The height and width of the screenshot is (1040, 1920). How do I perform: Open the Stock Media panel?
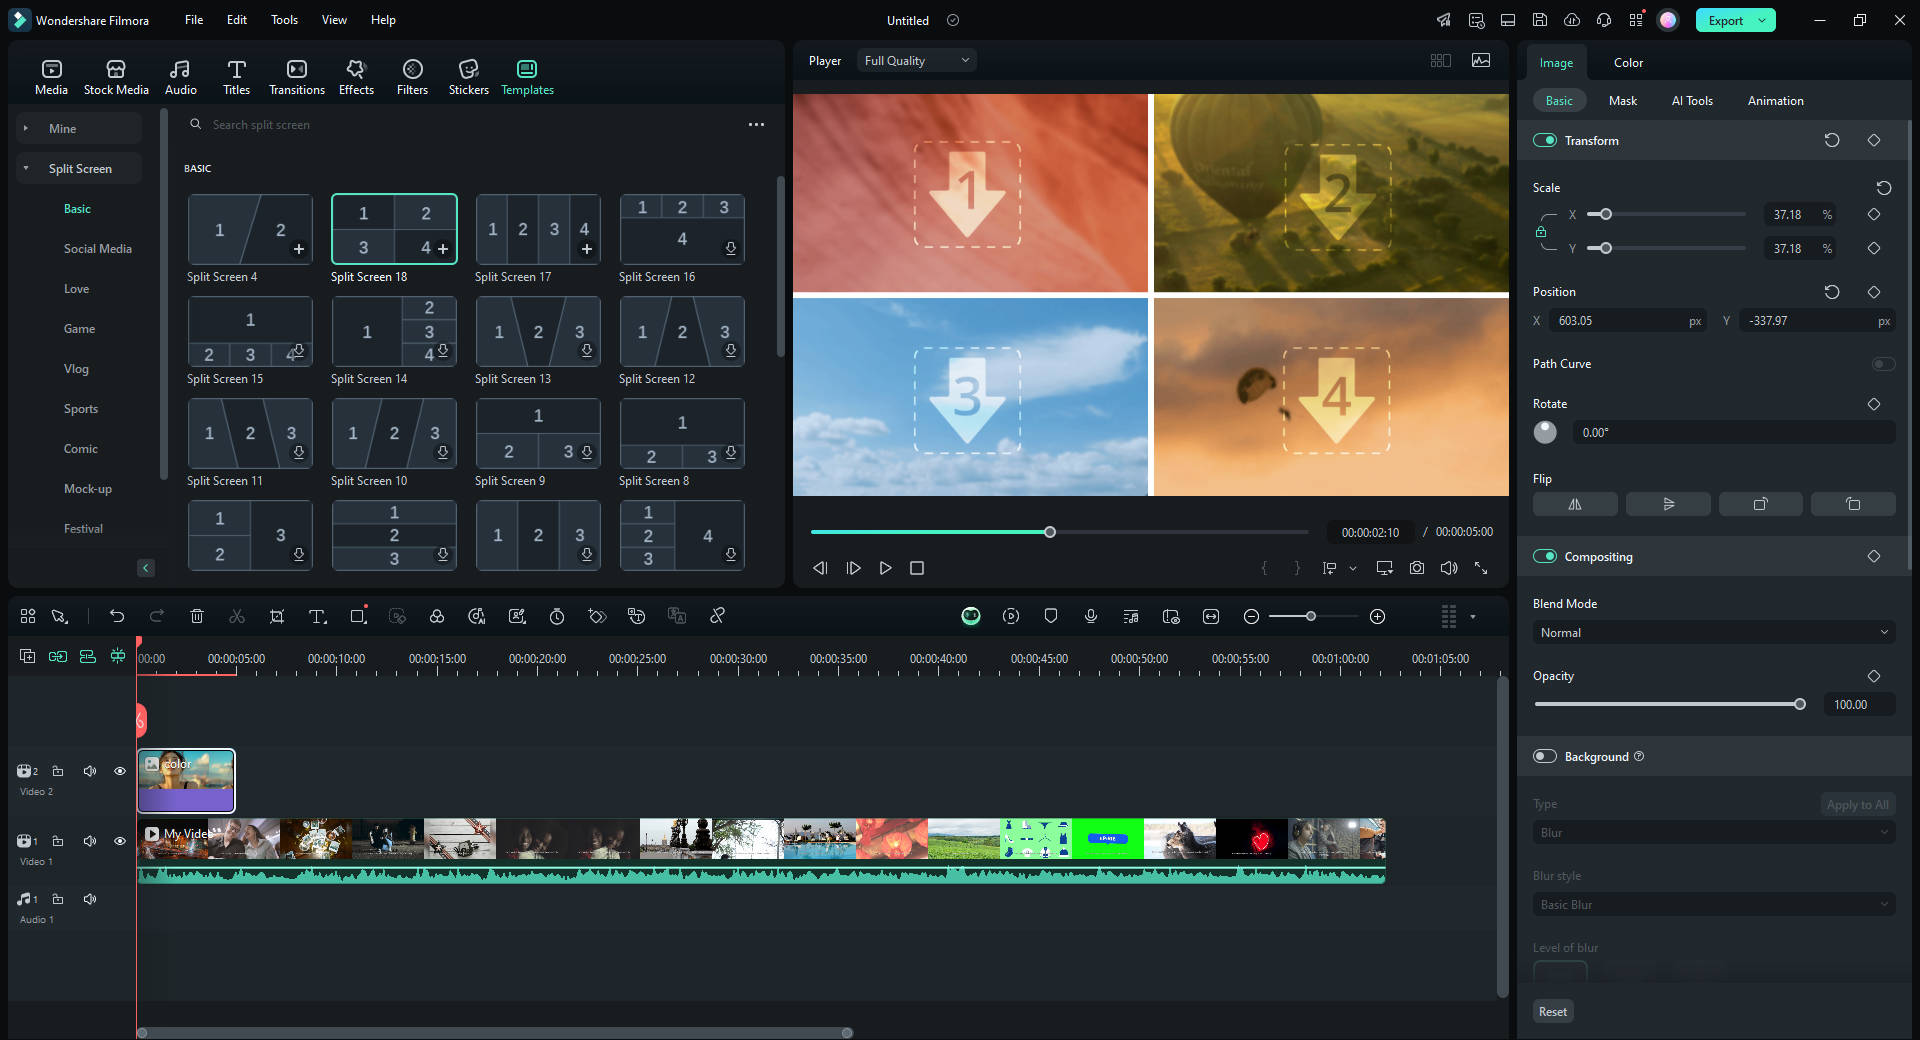[x=115, y=75]
